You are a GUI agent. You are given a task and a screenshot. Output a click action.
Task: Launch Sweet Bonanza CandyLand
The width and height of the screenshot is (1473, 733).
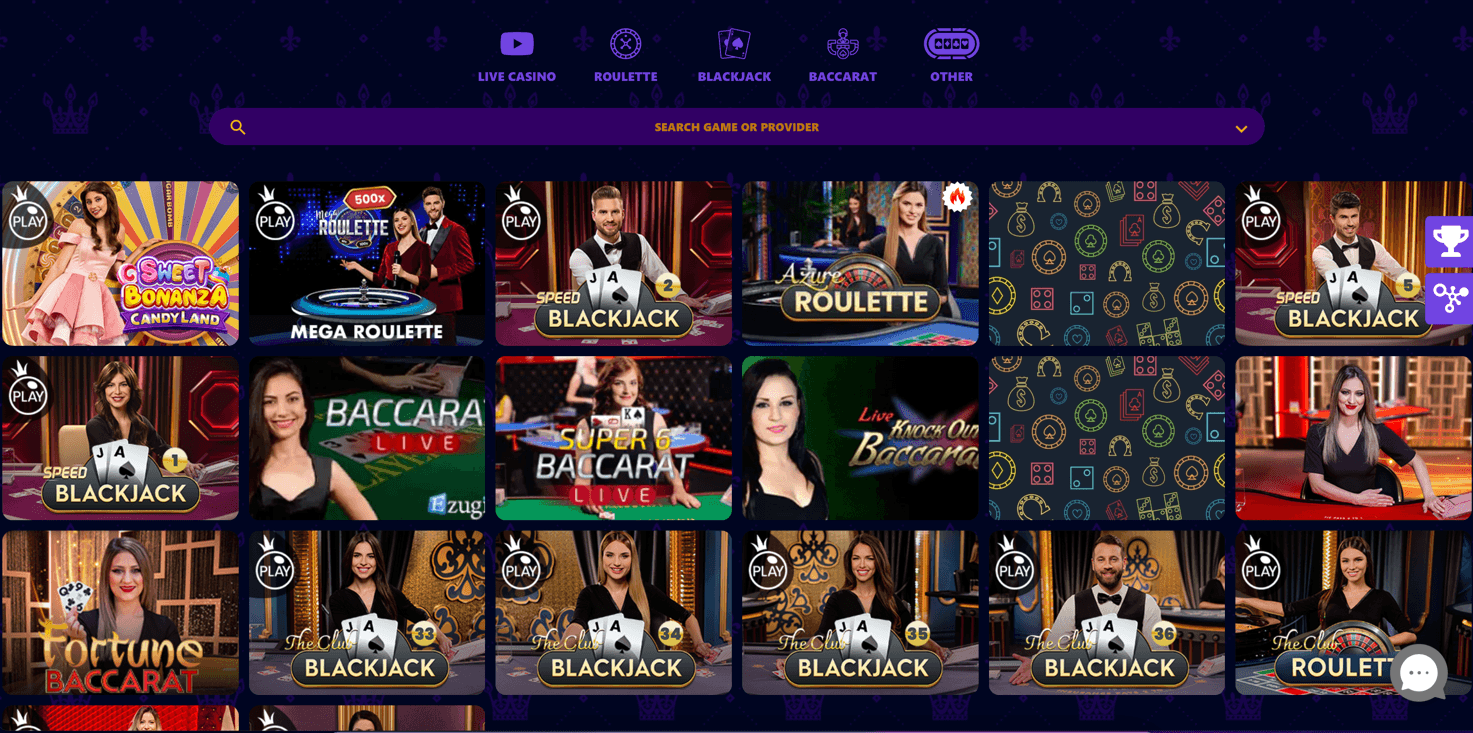[x=120, y=263]
